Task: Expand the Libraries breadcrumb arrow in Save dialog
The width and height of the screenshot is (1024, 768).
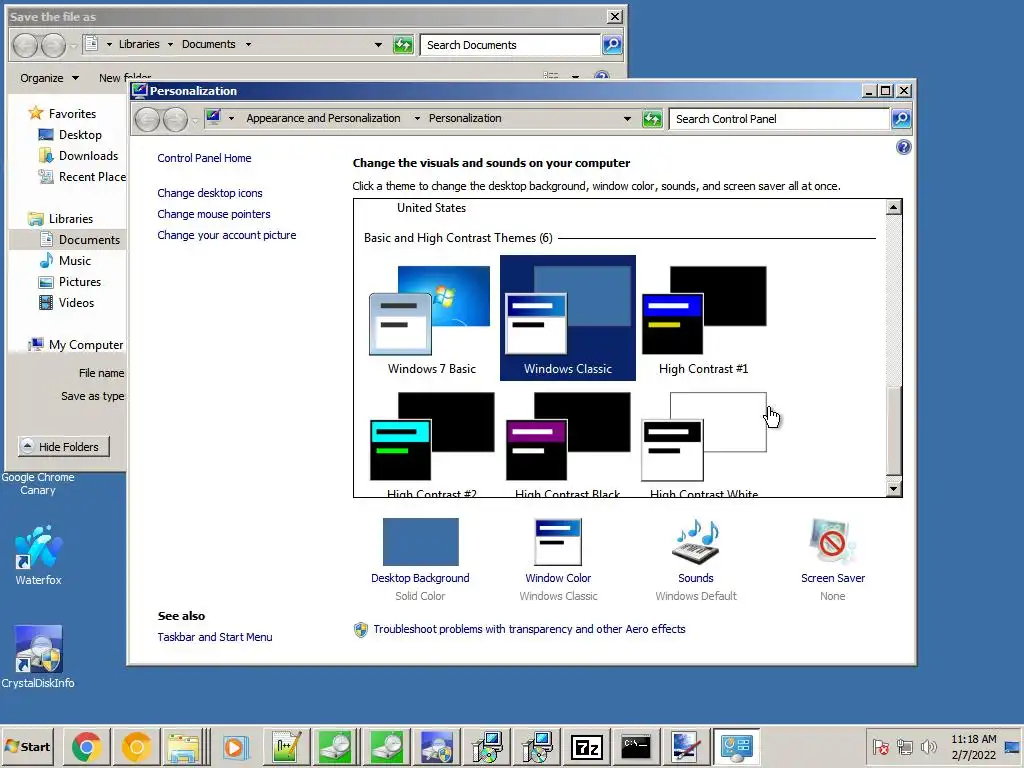Action: pyautogui.click(x=170, y=44)
